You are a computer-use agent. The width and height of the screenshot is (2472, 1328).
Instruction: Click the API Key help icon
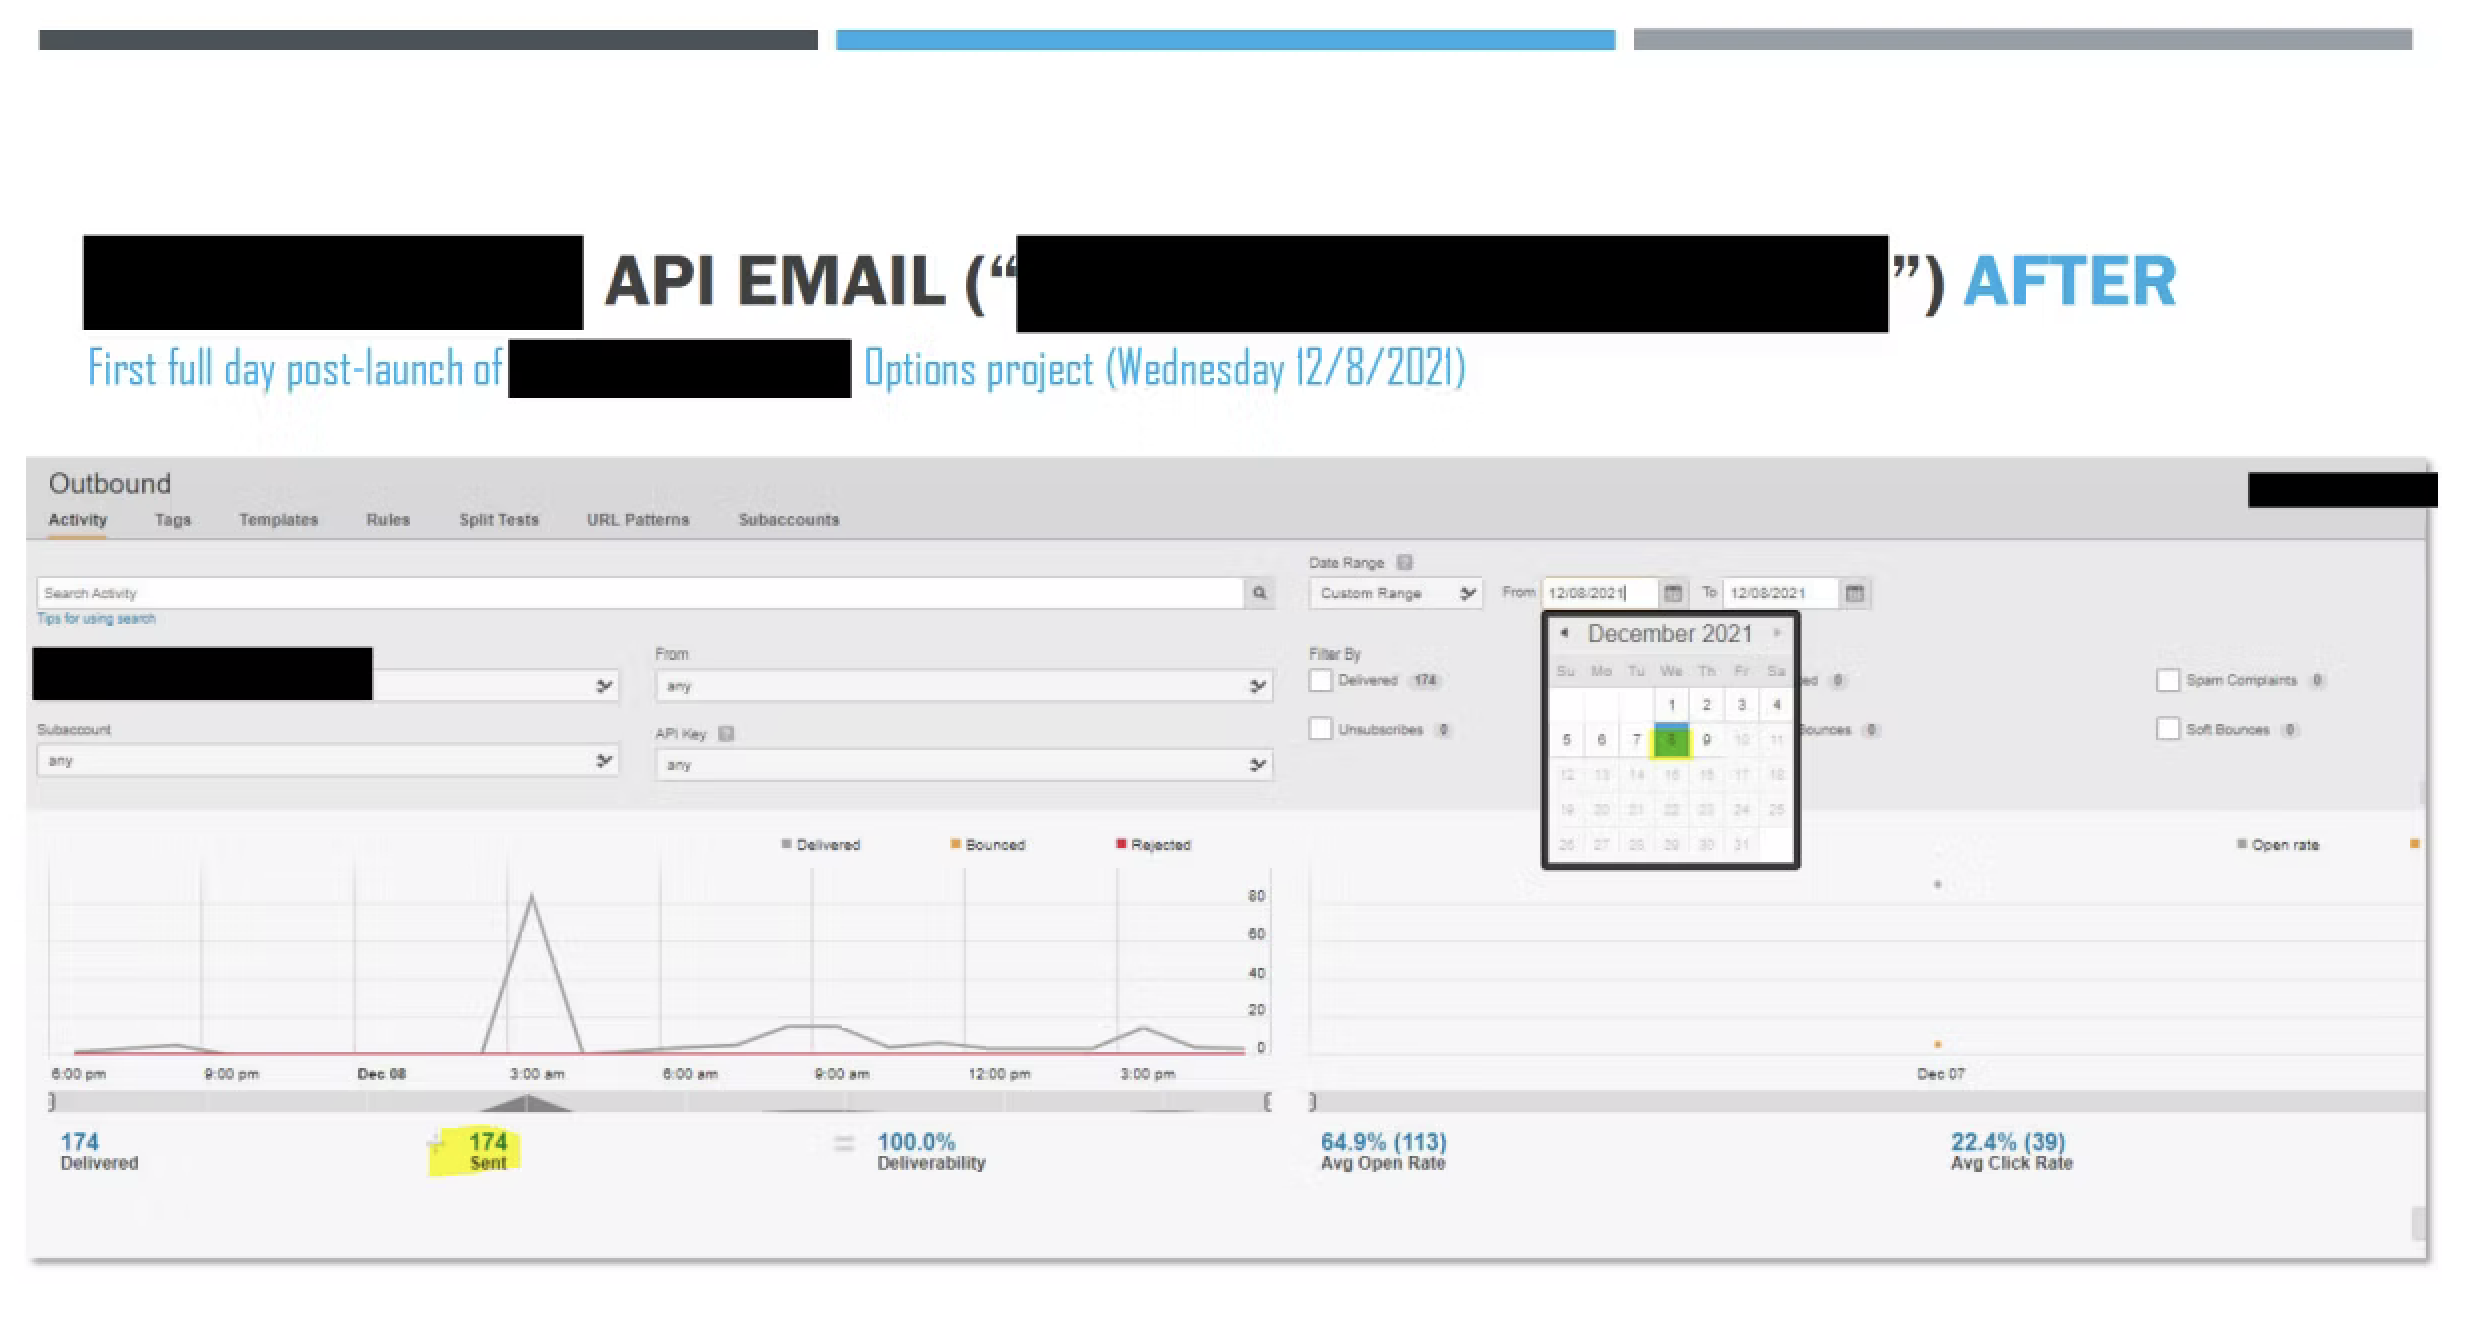coord(724,733)
